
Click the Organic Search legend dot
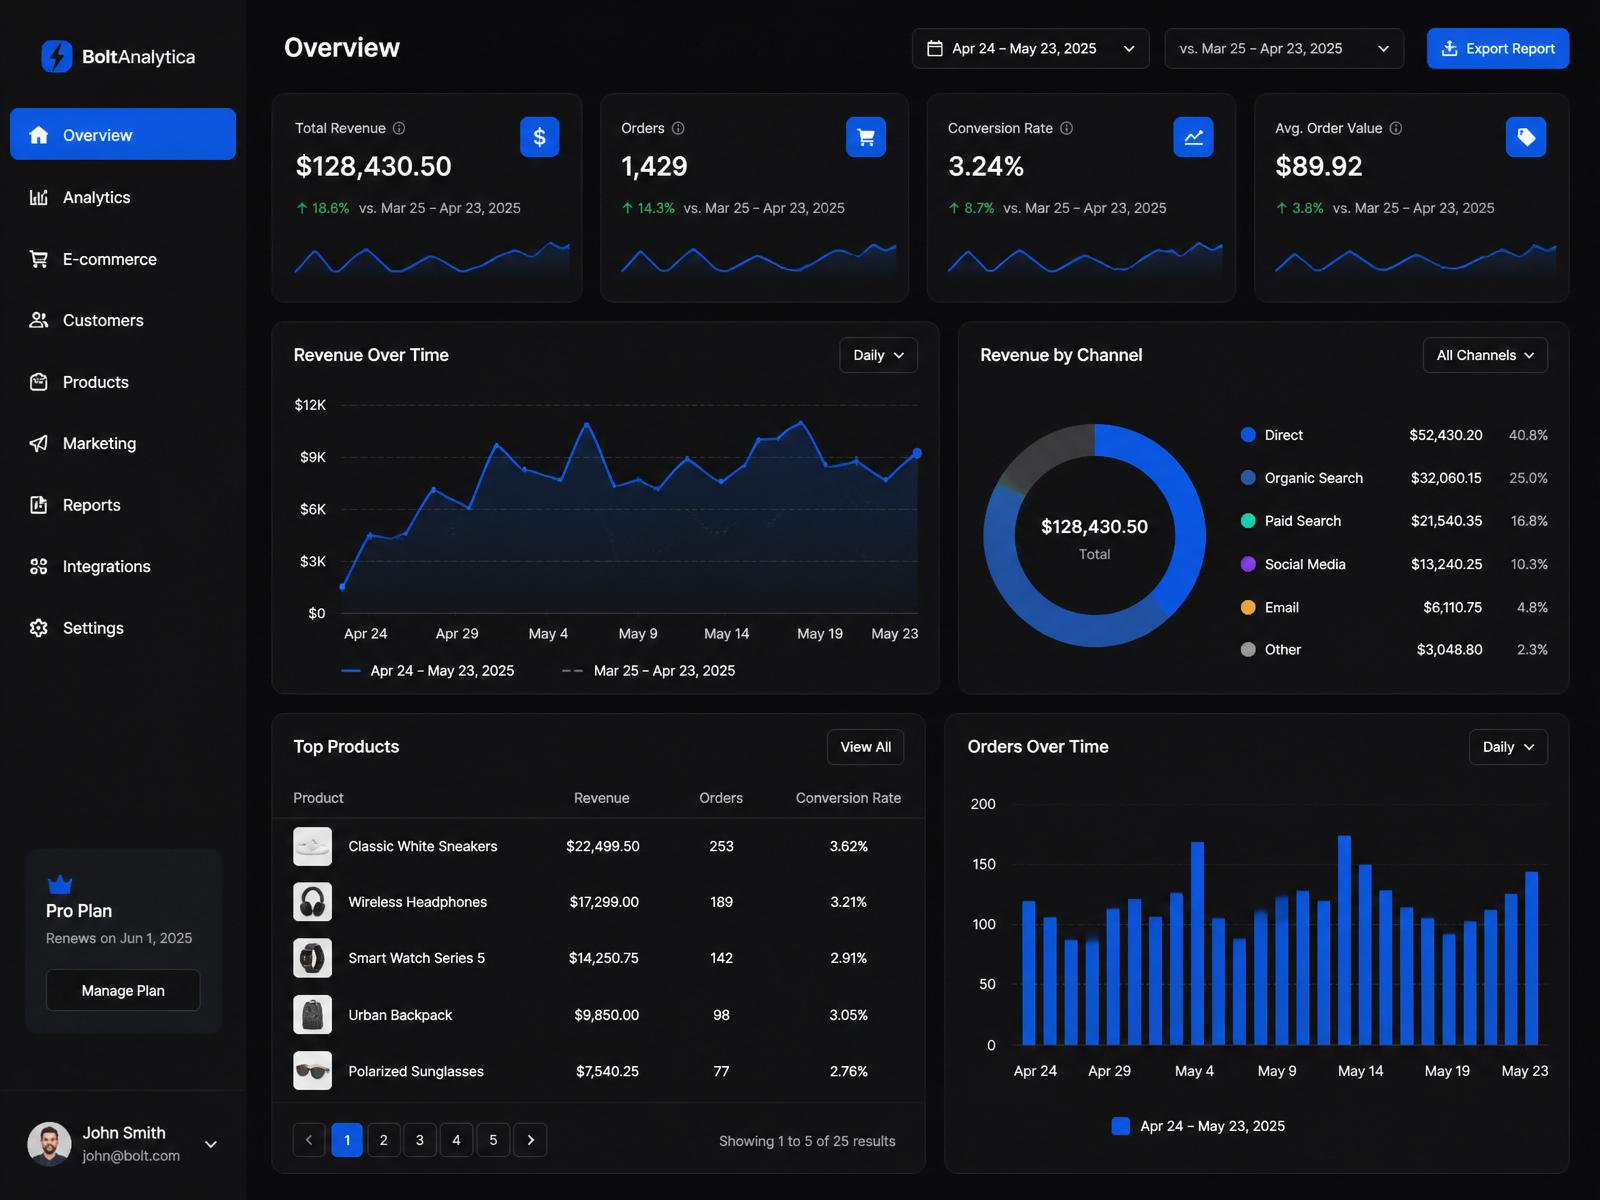pyautogui.click(x=1248, y=478)
